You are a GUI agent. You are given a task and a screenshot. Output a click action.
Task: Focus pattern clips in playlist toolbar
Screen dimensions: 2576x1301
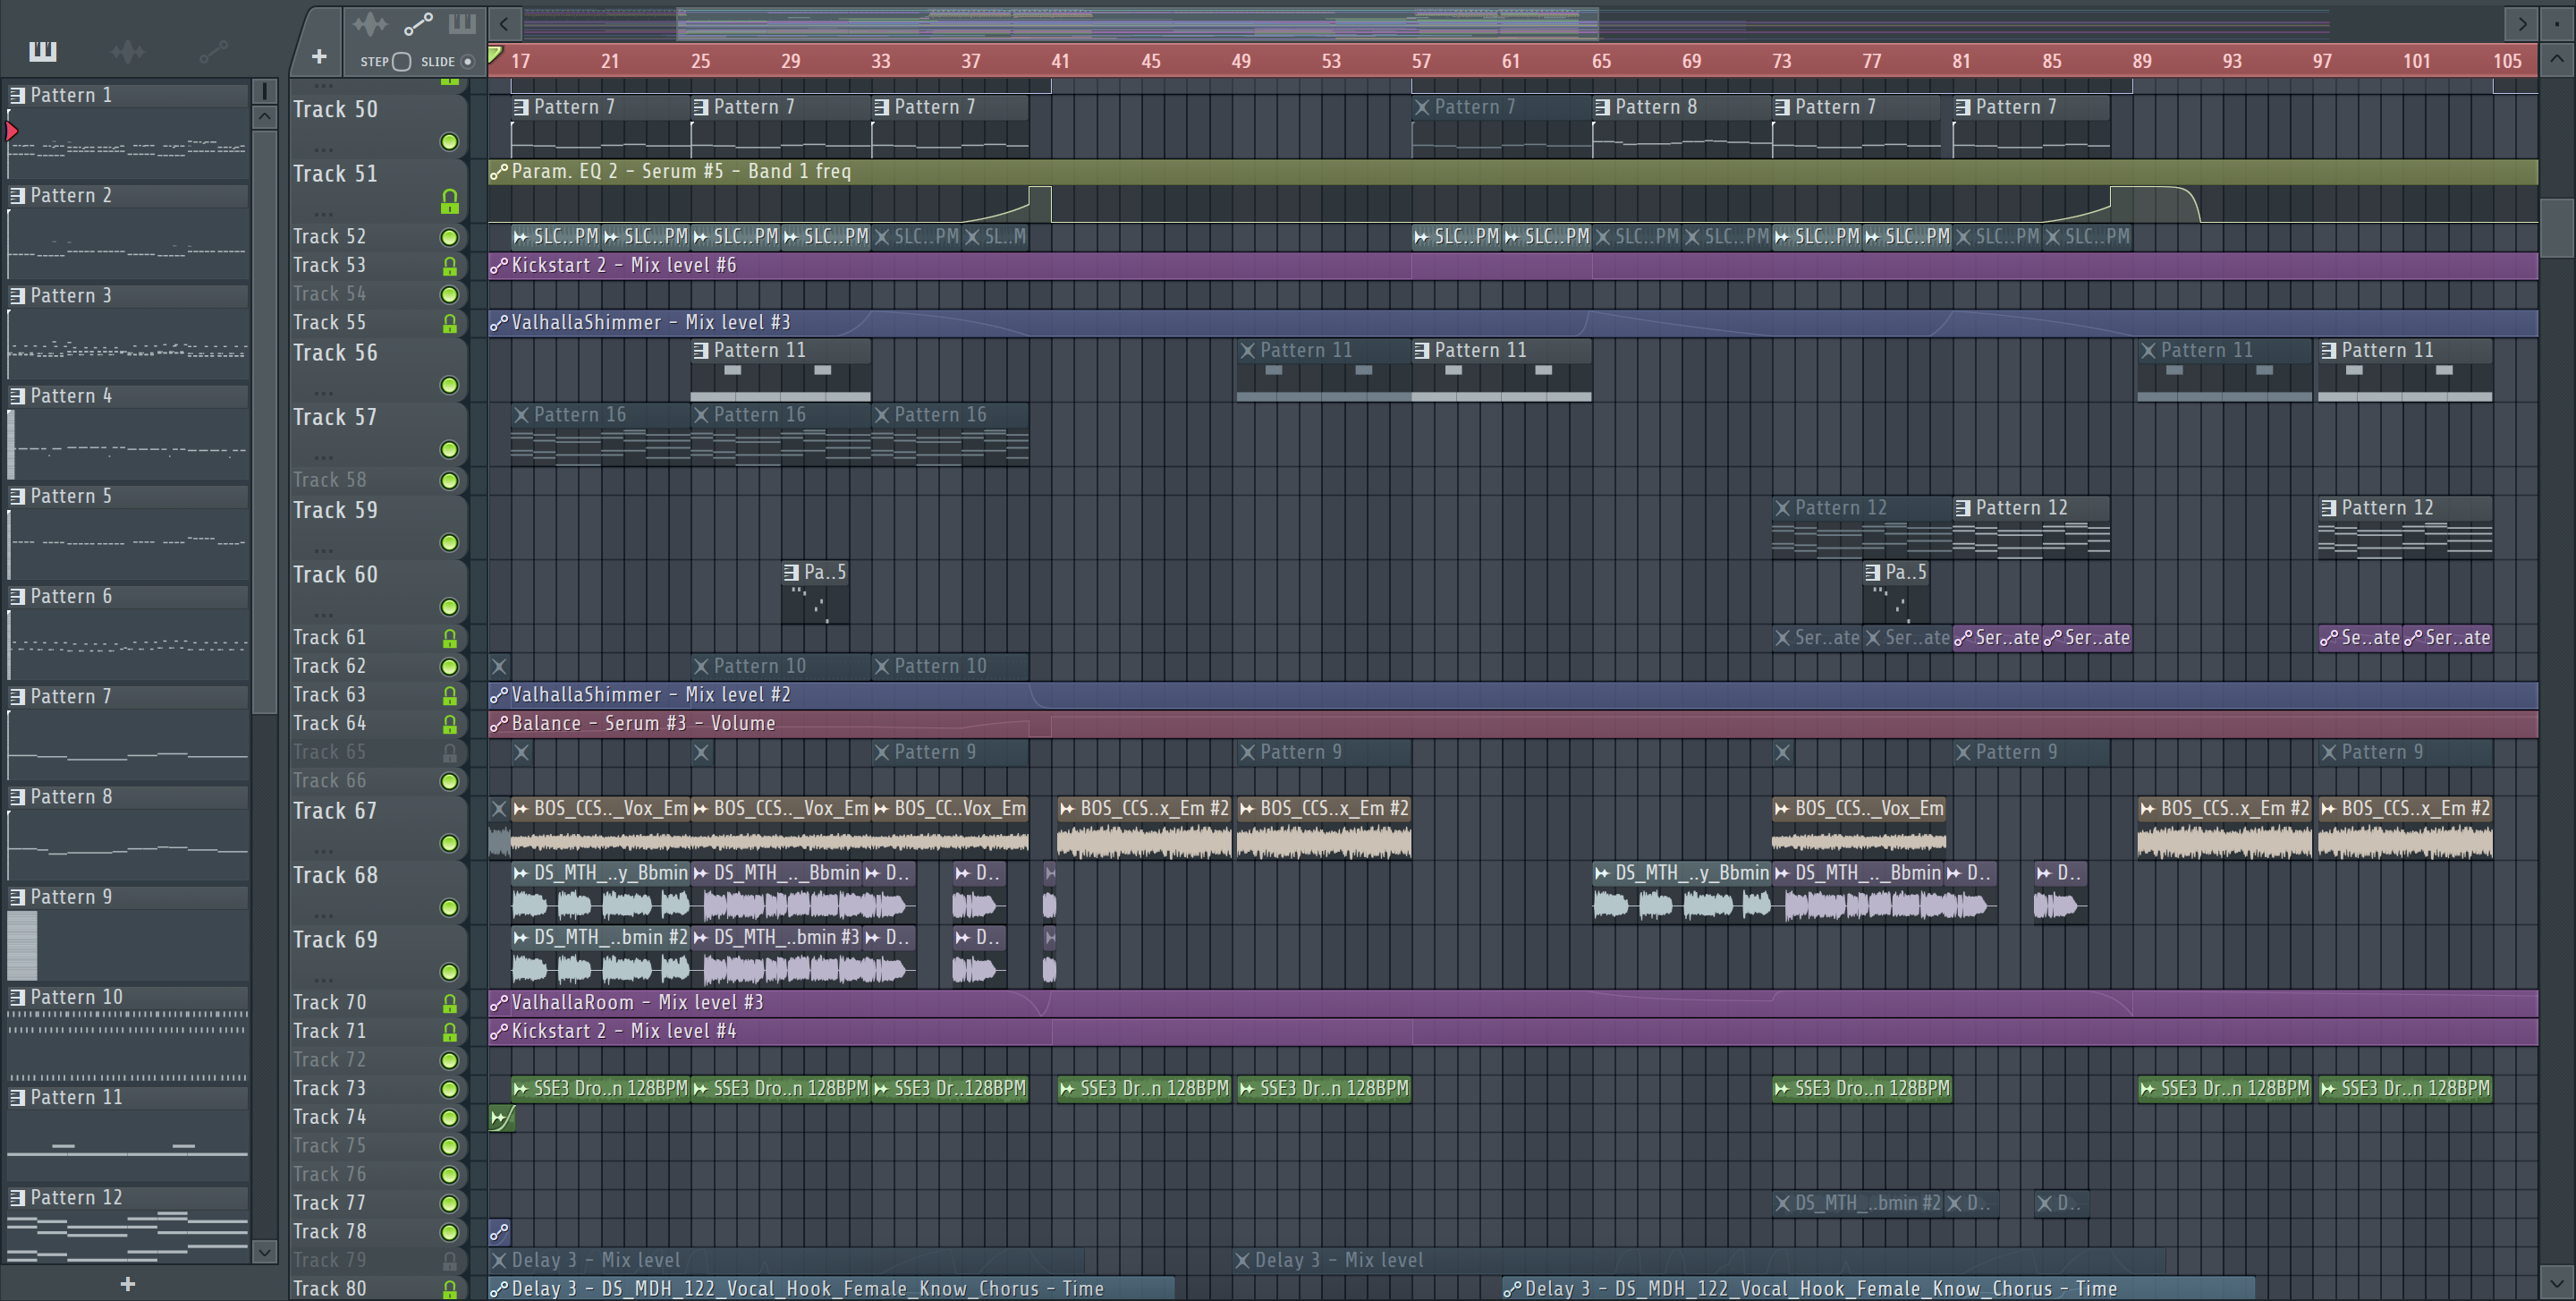tap(462, 23)
